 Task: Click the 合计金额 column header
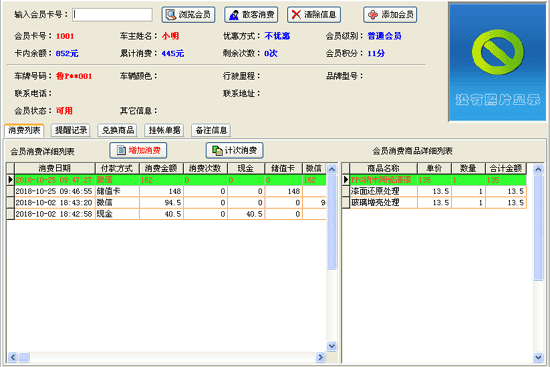click(x=506, y=168)
